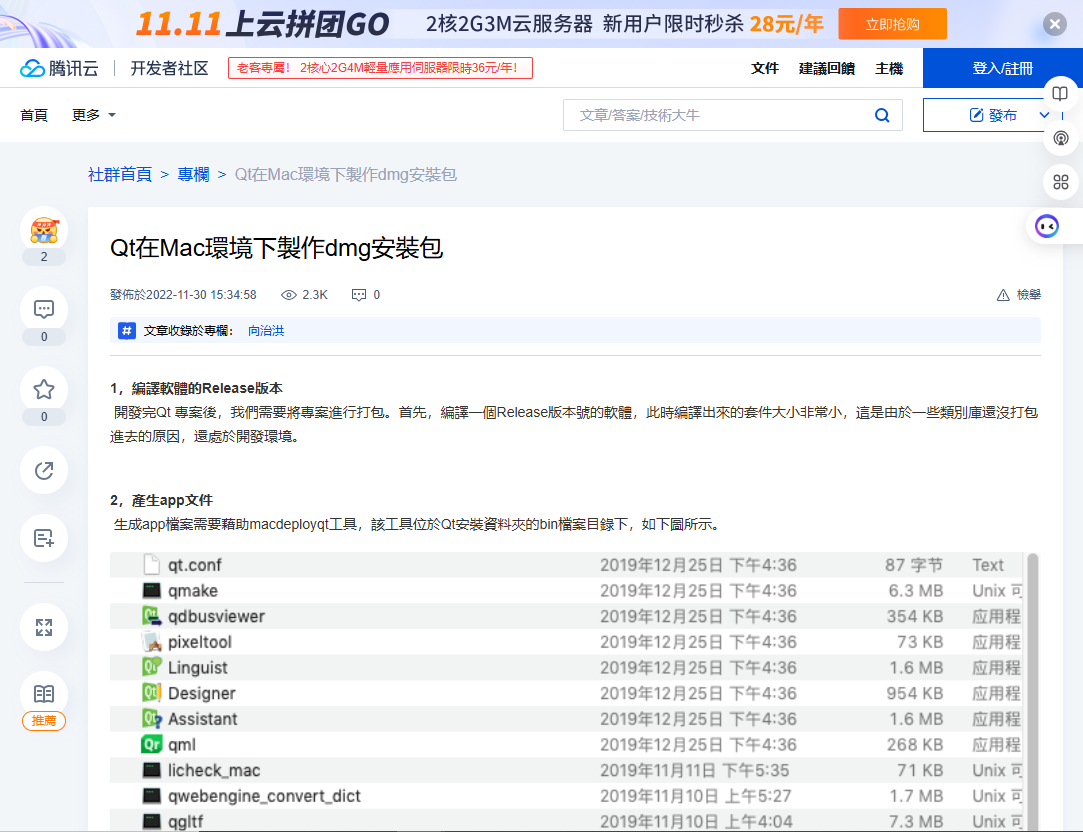The width and height of the screenshot is (1083, 832).
Task: Click the share icon in left sidebar
Action: point(44,470)
